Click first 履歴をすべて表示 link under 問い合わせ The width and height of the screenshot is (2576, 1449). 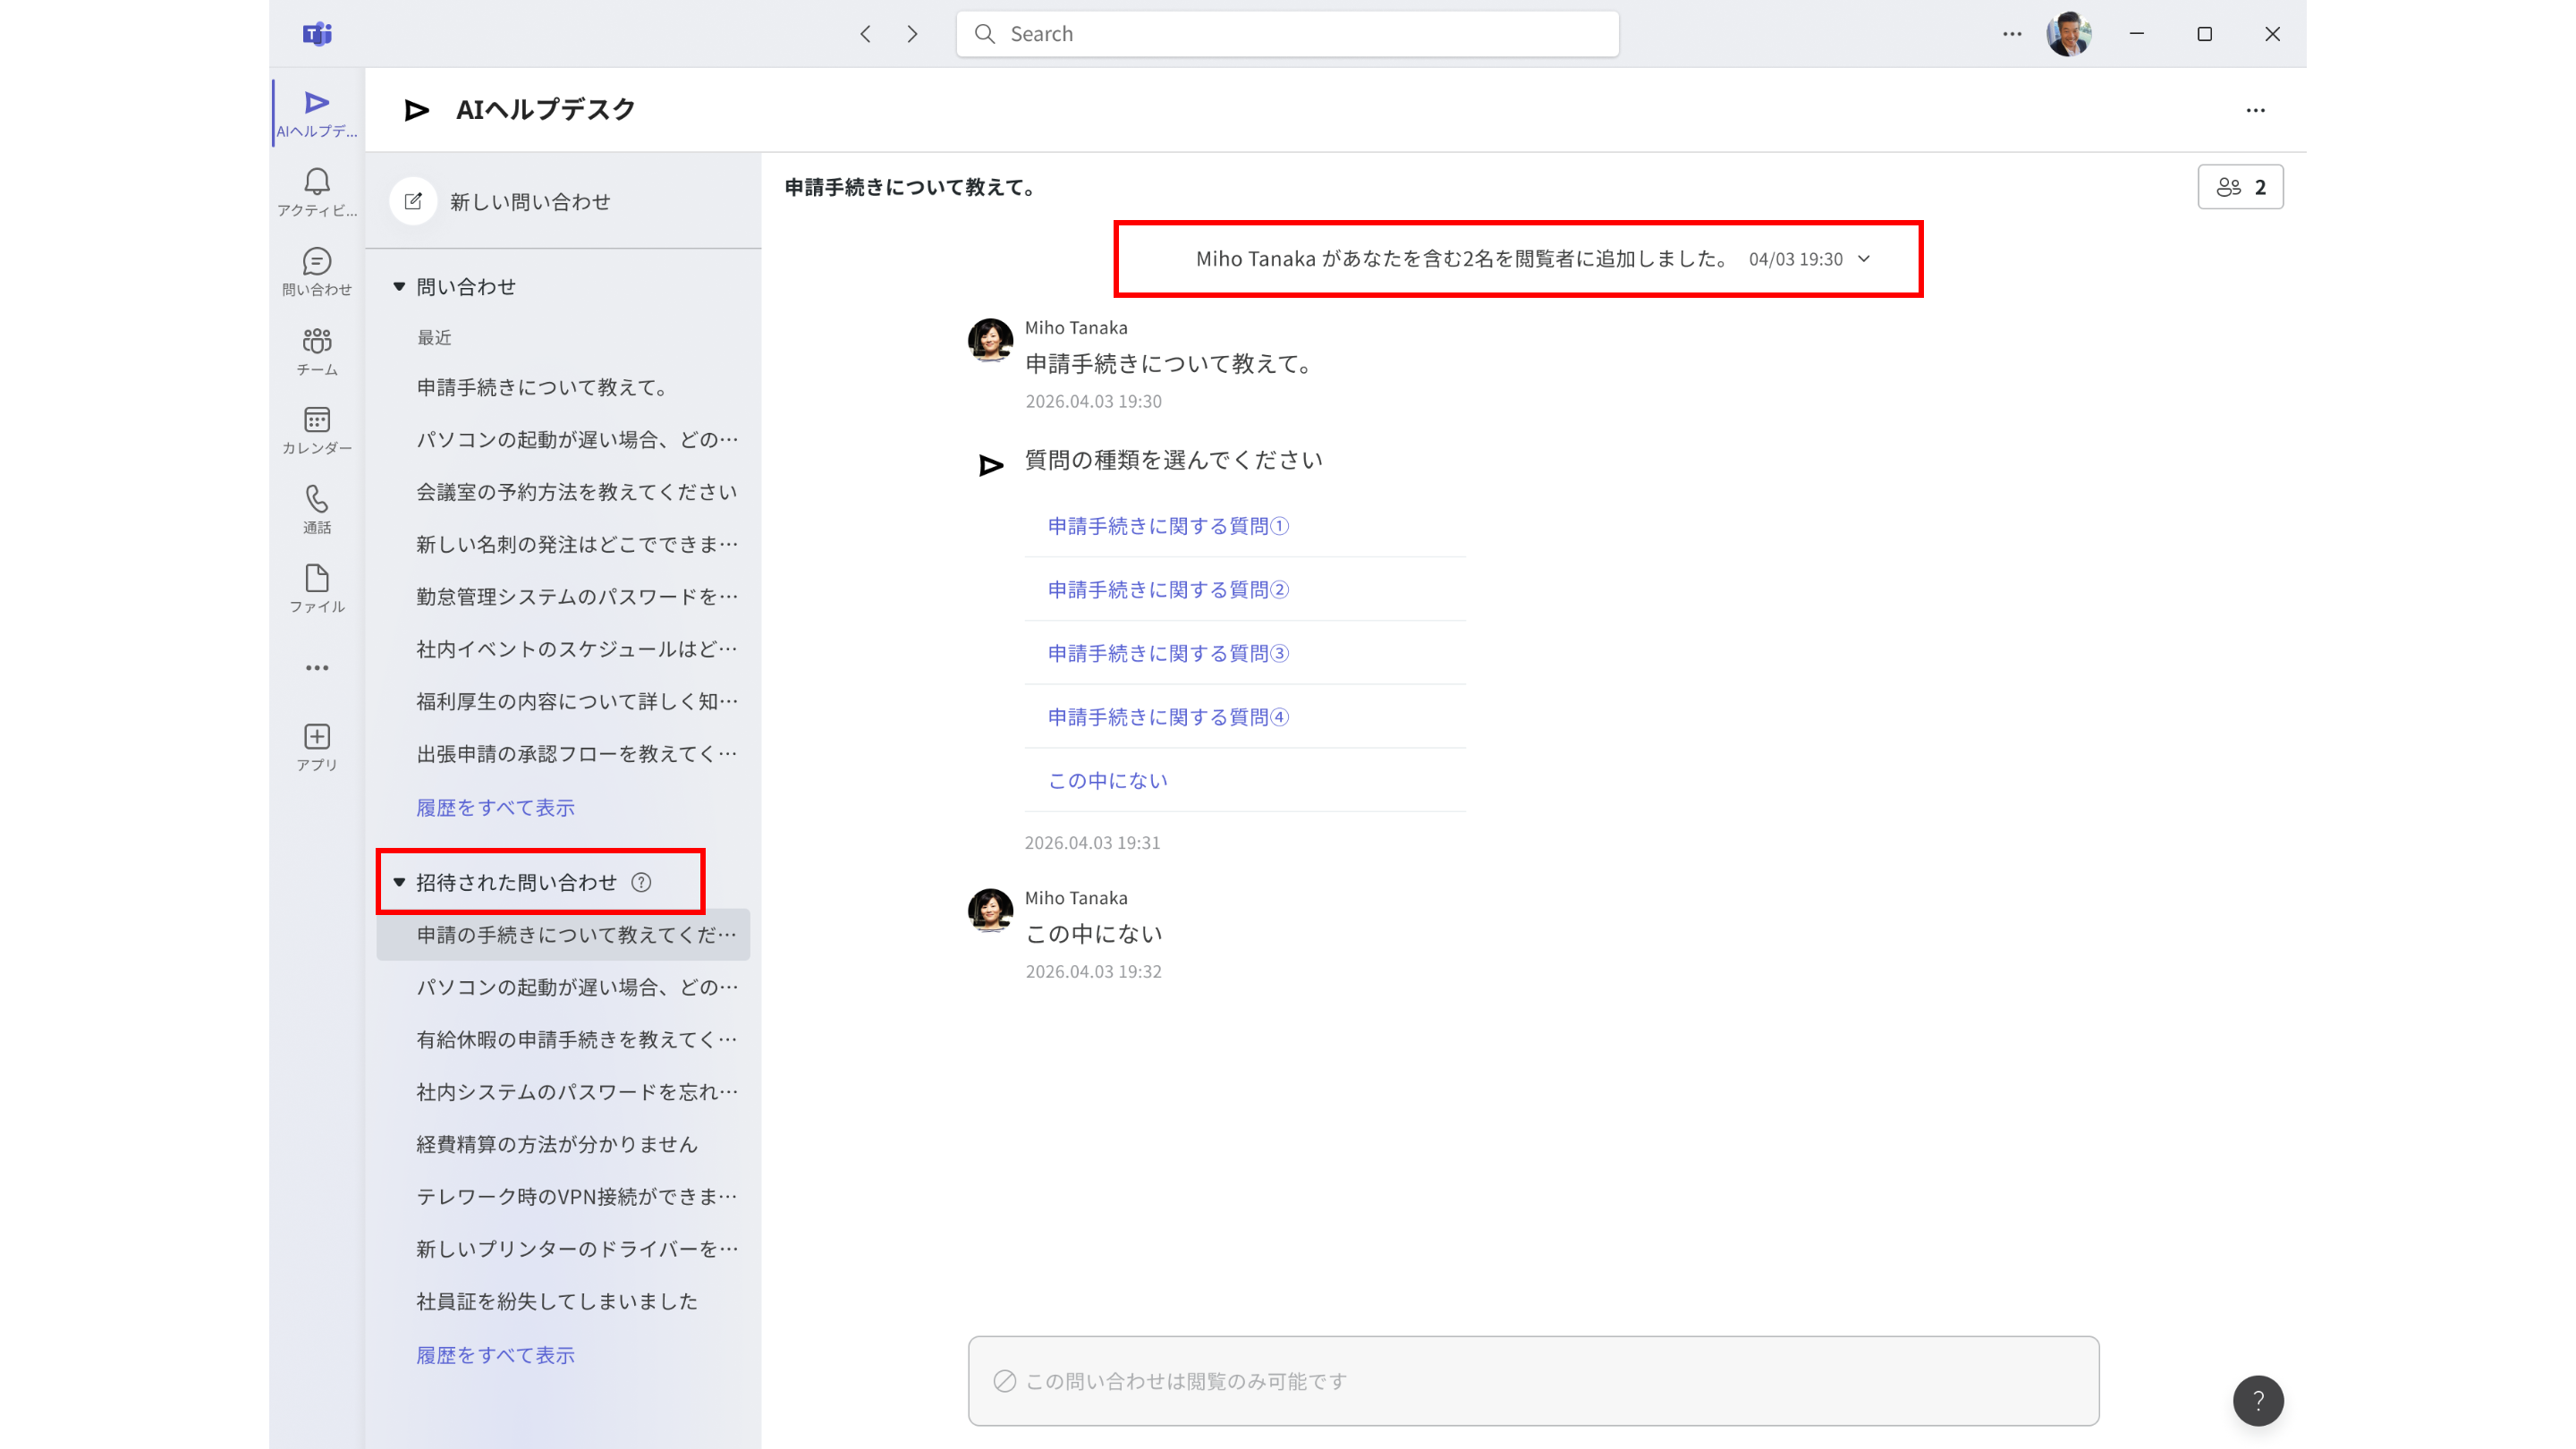pos(495,807)
